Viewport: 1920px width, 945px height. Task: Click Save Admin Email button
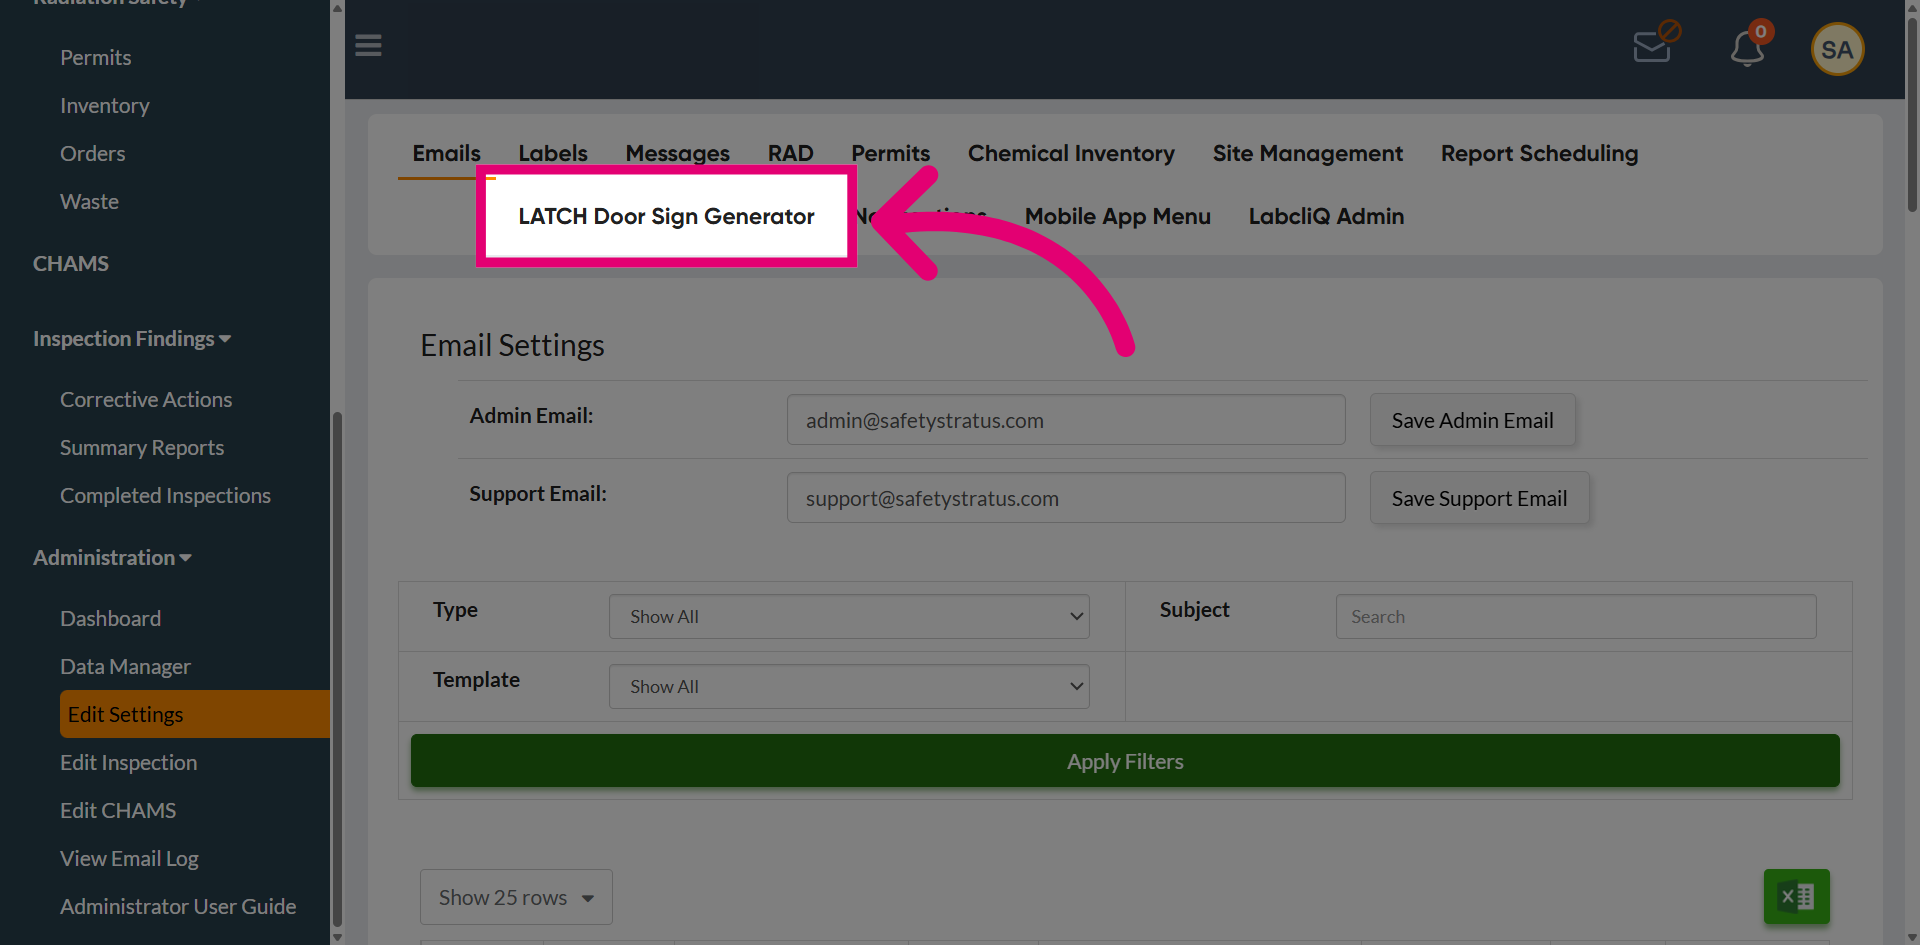[1472, 420]
